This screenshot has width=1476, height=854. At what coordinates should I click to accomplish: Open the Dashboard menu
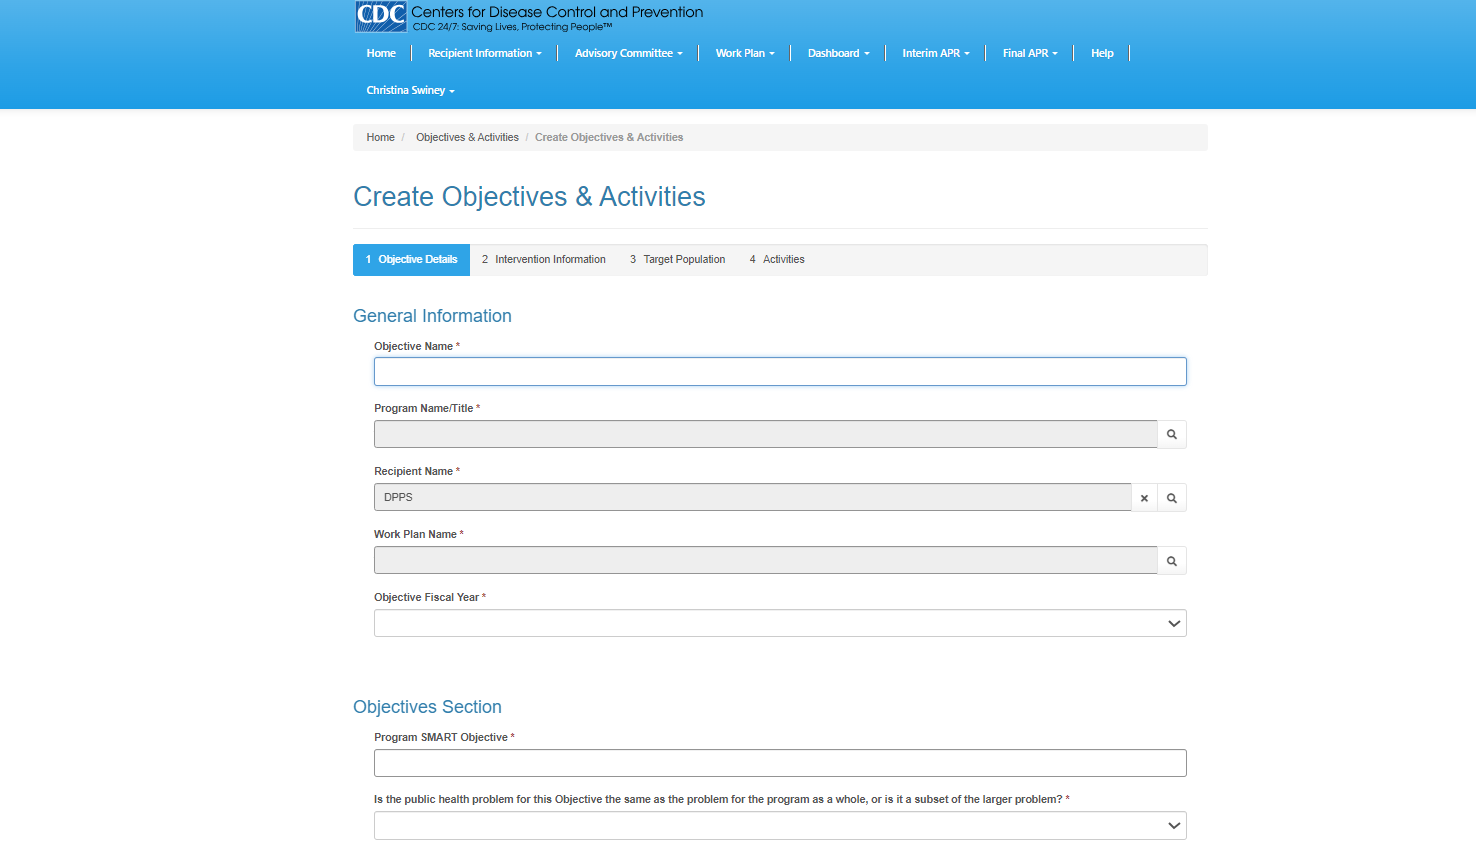tap(838, 54)
